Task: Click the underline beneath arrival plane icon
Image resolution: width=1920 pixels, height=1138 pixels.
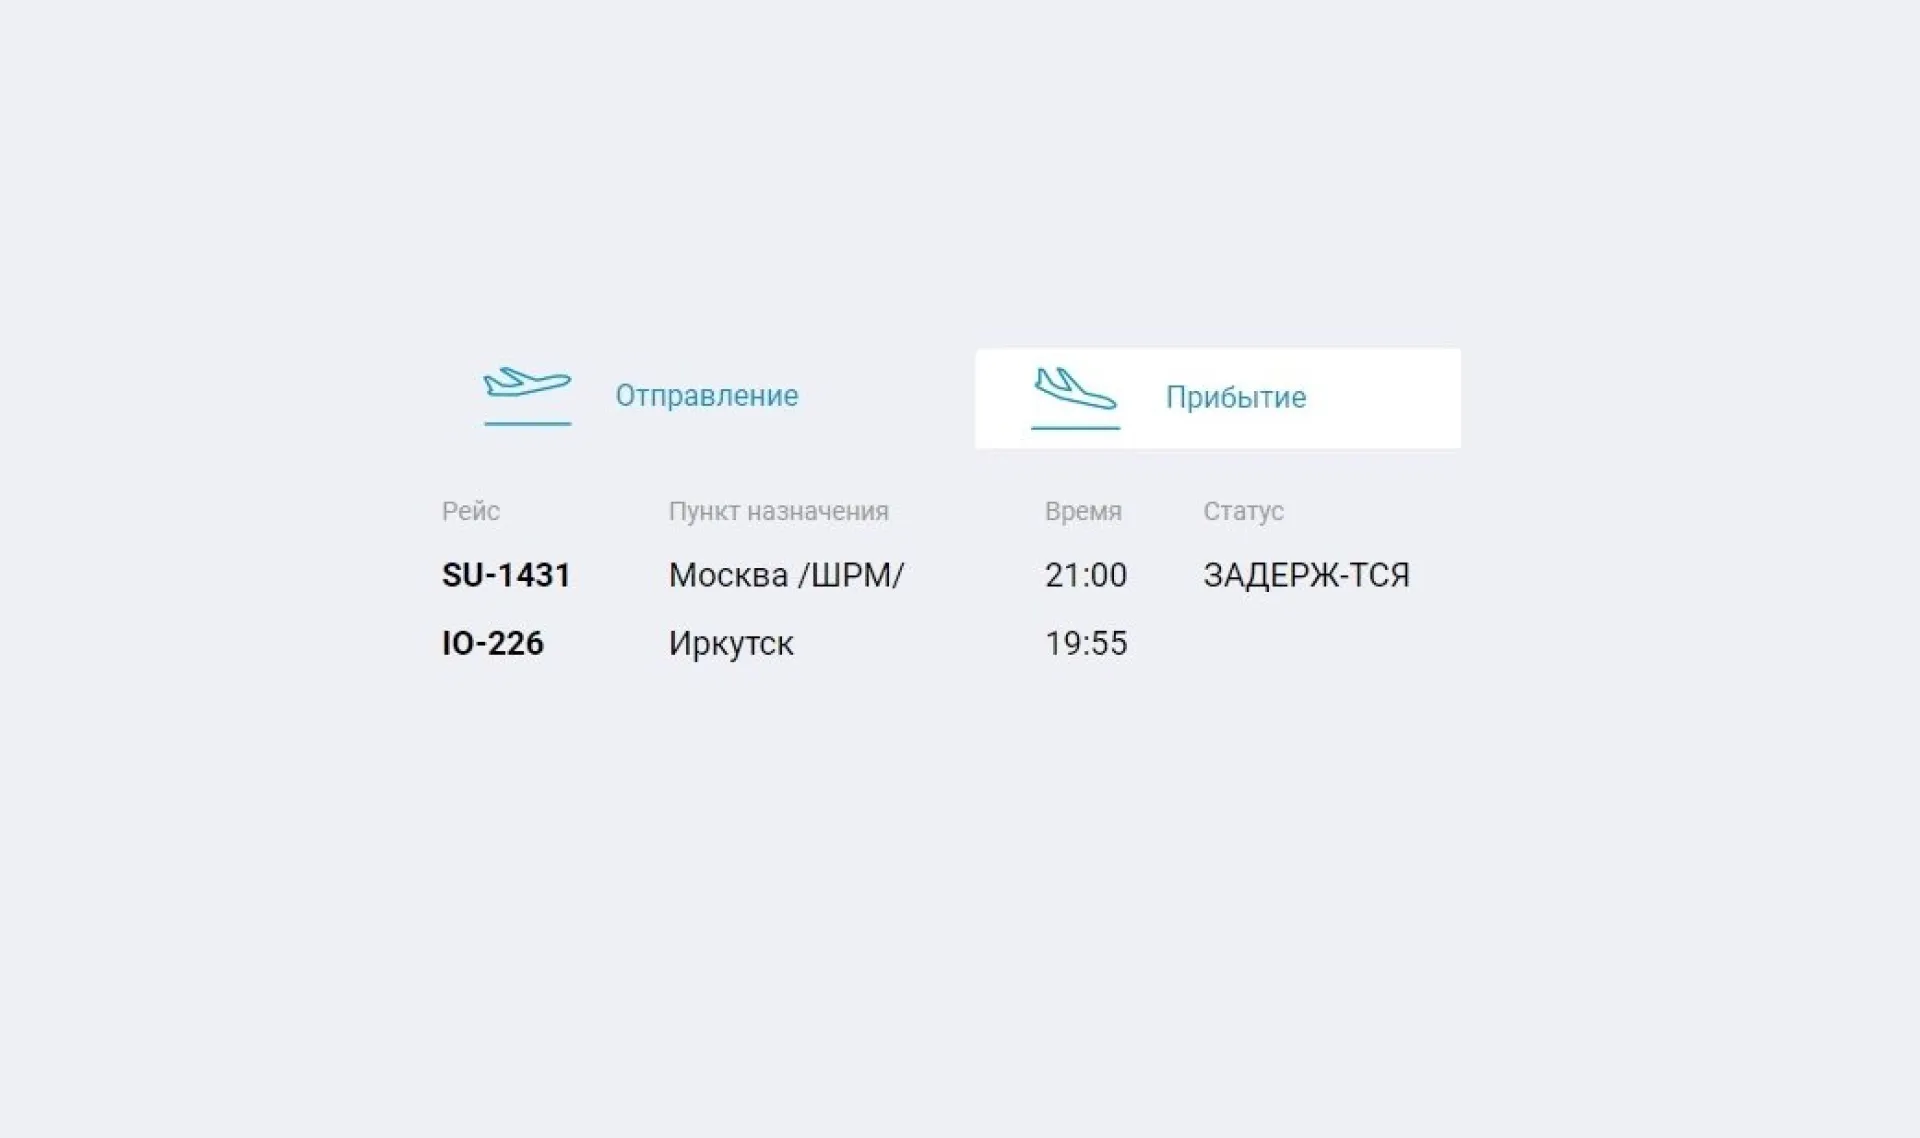Action: click(1075, 428)
